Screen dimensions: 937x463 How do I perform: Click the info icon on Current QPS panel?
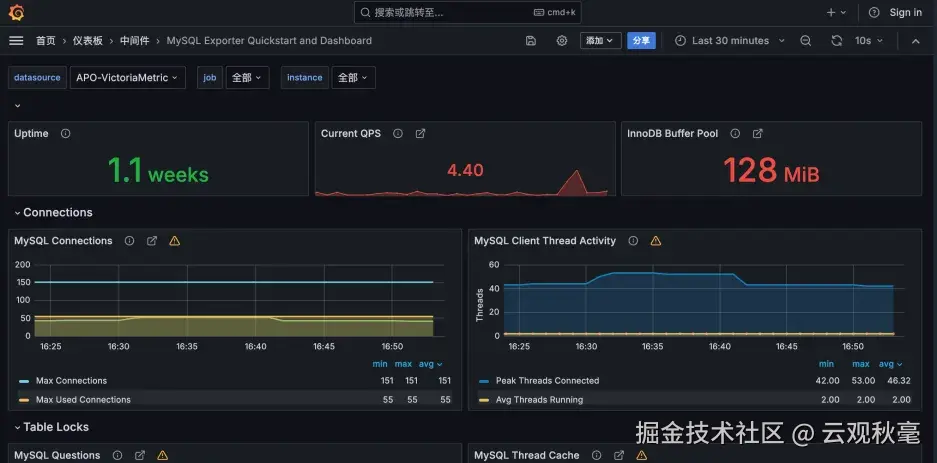tap(398, 134)
